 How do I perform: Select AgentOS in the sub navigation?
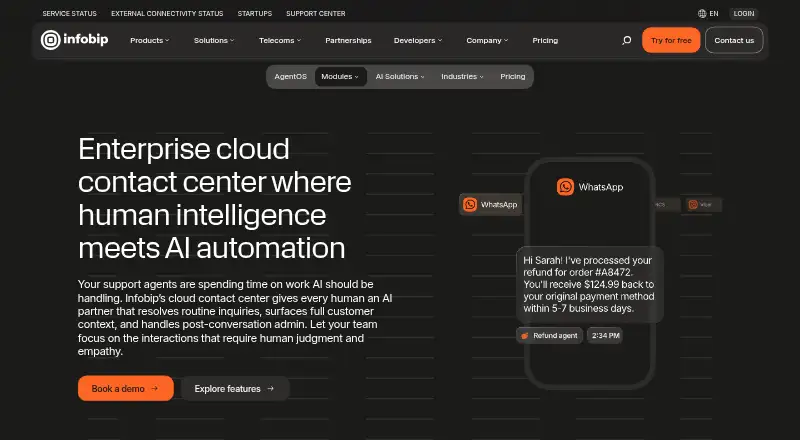coord(290,77)
